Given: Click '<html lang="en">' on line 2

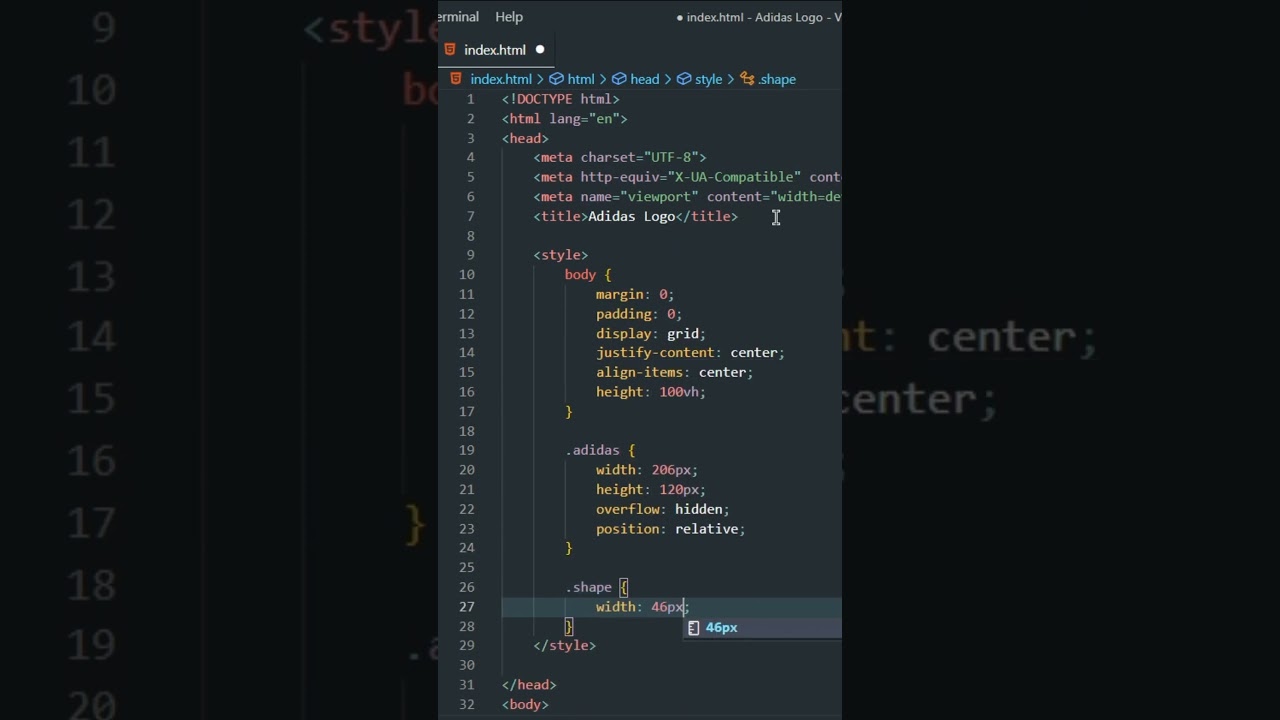Looking at the screenshot, I should (565, 118).
